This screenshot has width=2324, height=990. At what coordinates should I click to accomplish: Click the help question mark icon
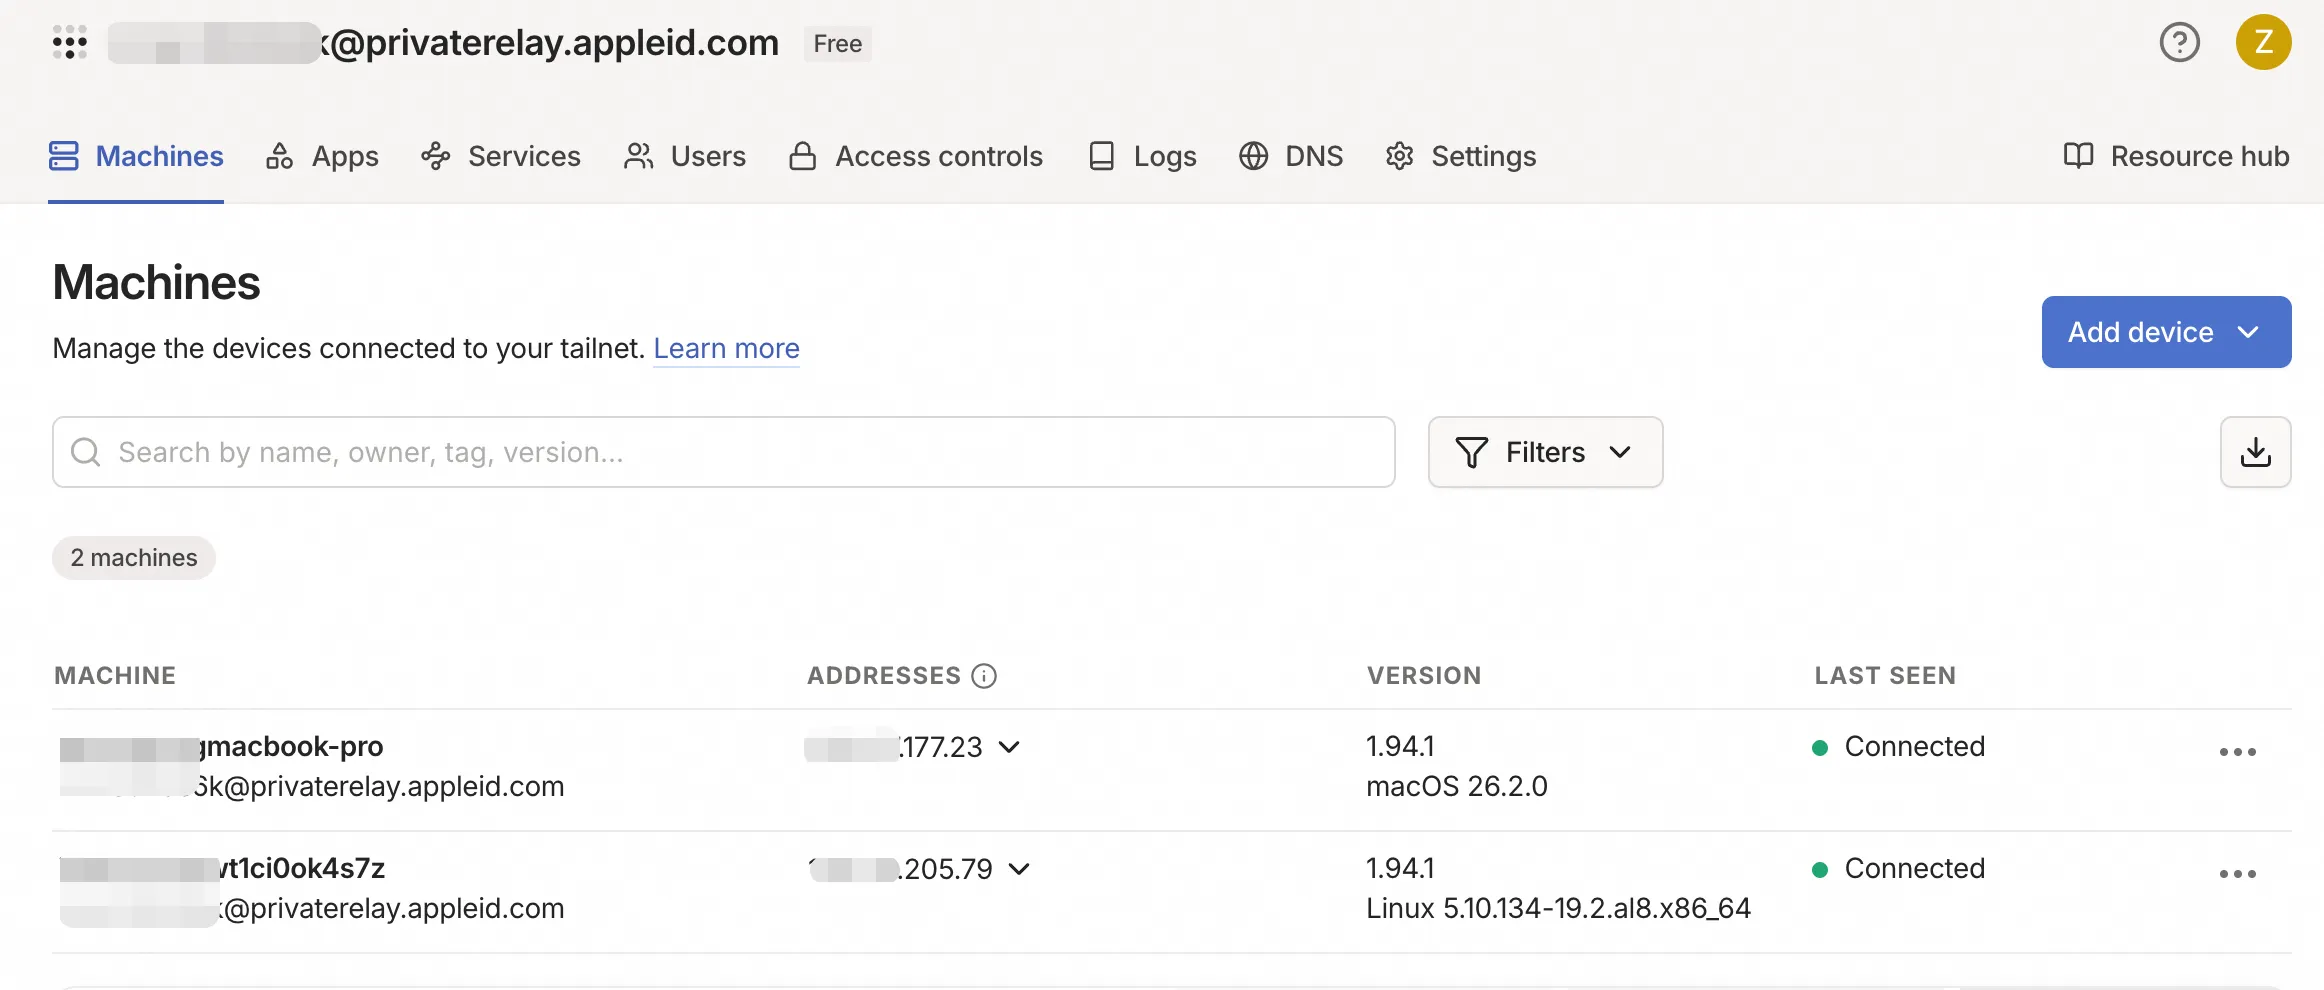2179,43
